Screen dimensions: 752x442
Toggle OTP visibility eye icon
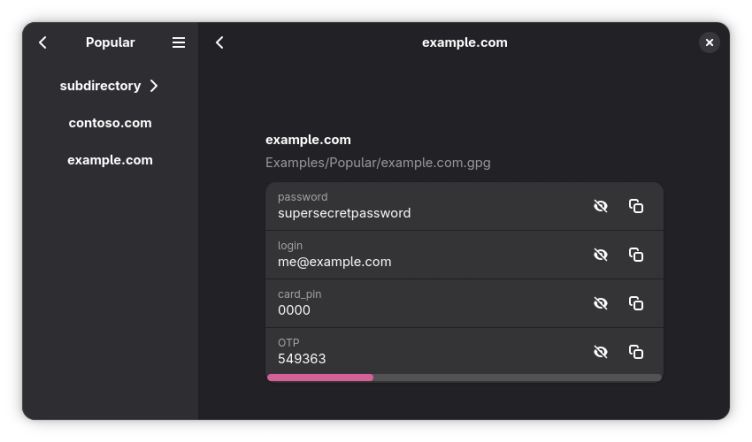(x=600, y=352)
